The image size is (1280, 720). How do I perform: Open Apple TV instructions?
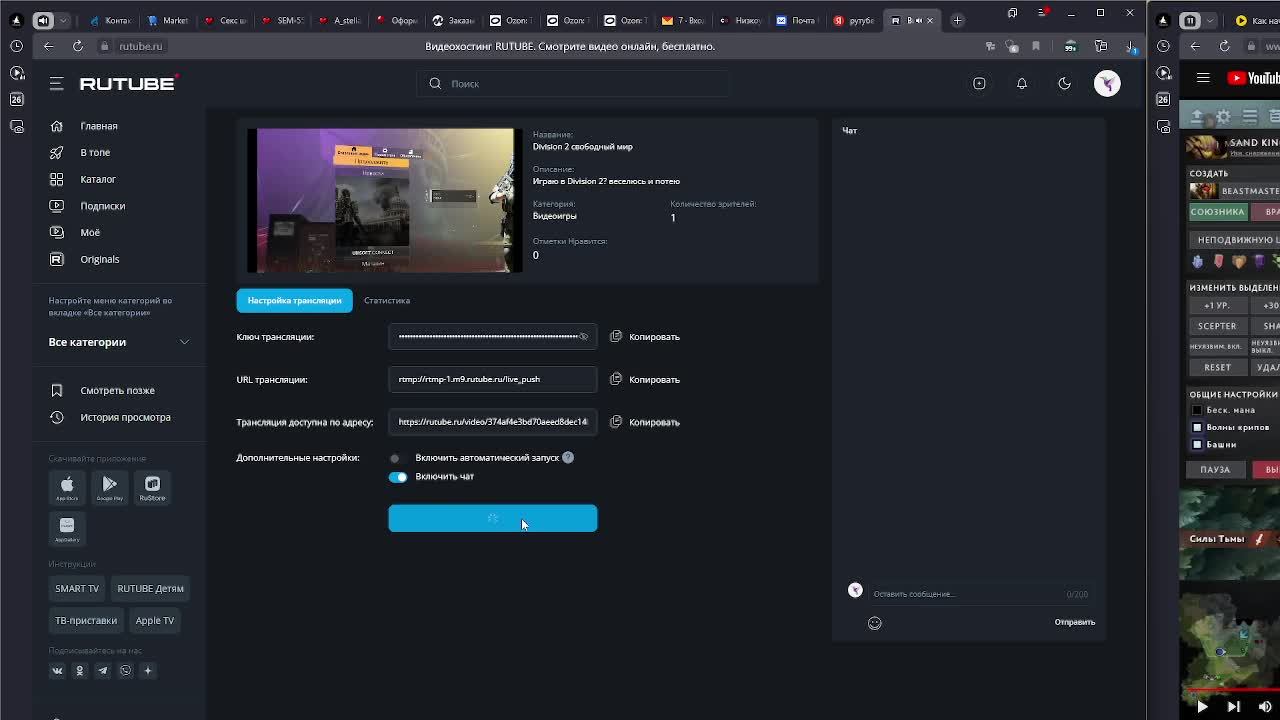[x=155, y=621]
